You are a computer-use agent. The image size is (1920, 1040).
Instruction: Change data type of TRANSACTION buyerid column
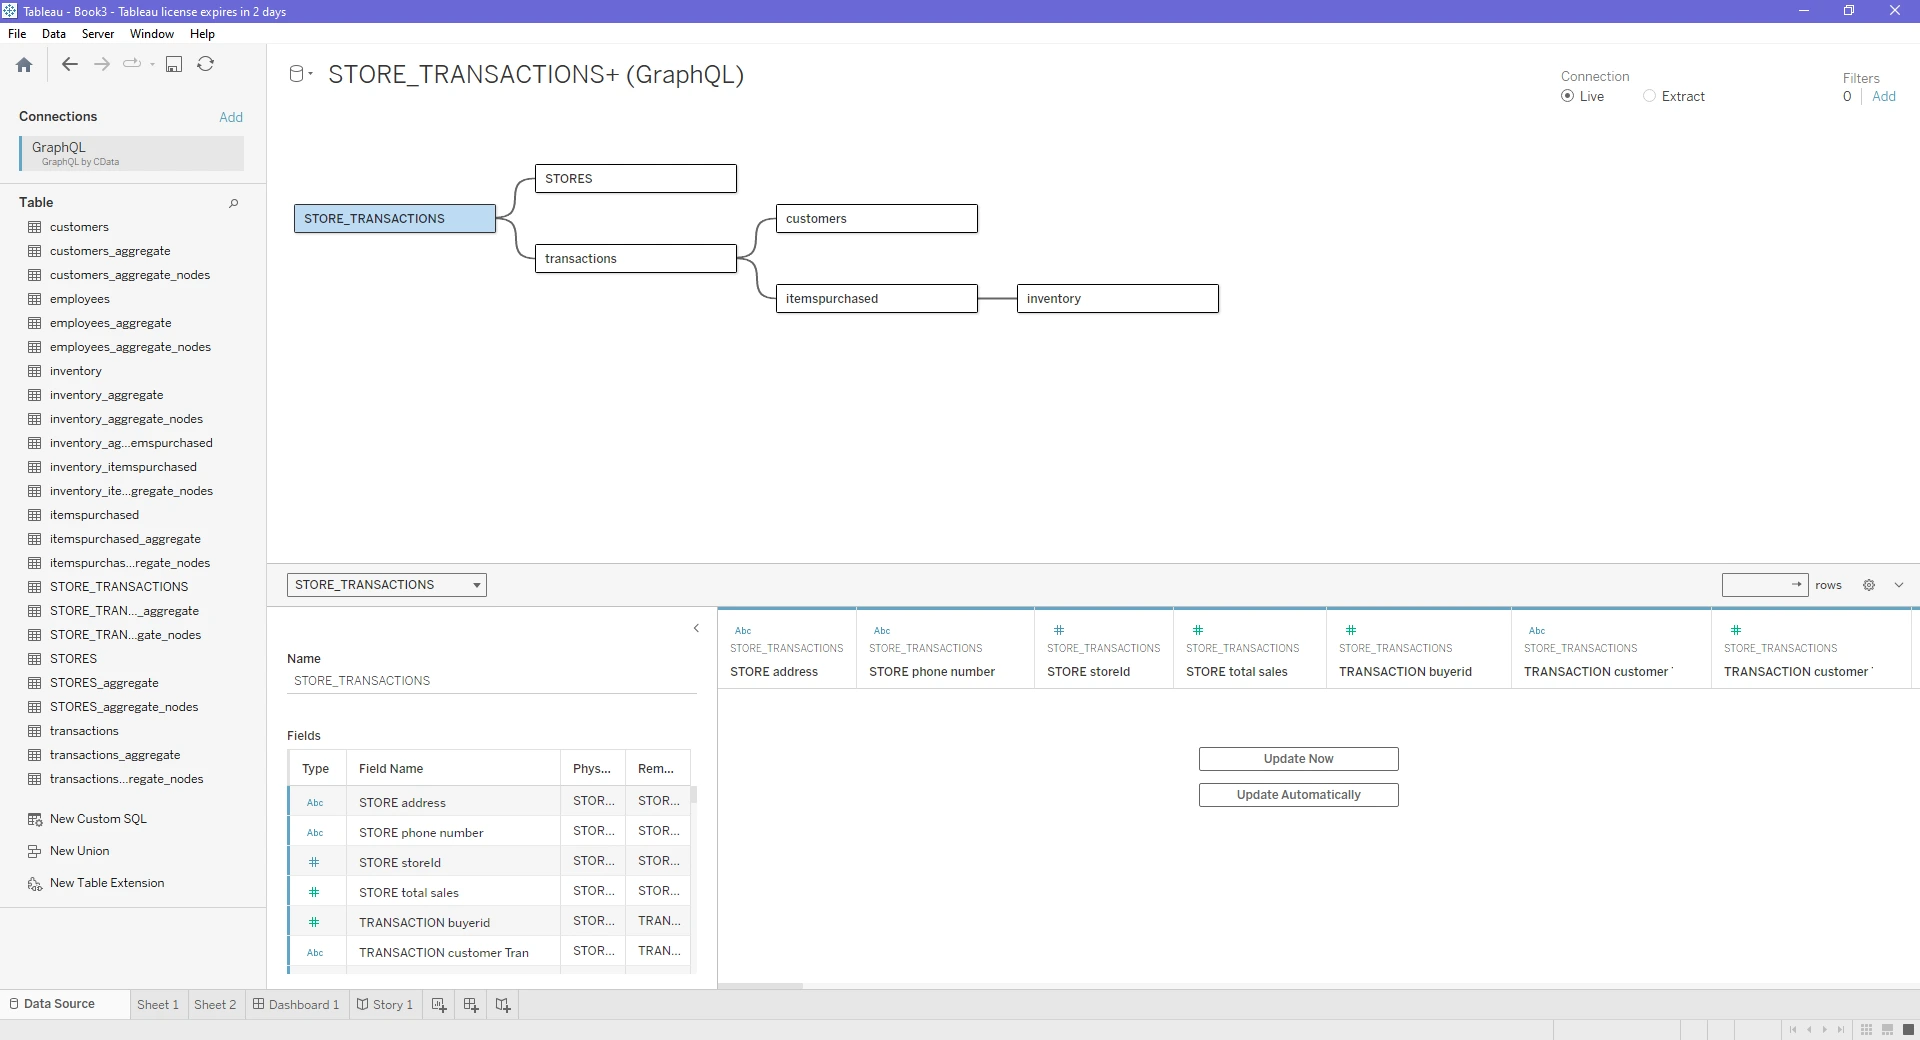pyautogui.click(x=1351, y=630)
